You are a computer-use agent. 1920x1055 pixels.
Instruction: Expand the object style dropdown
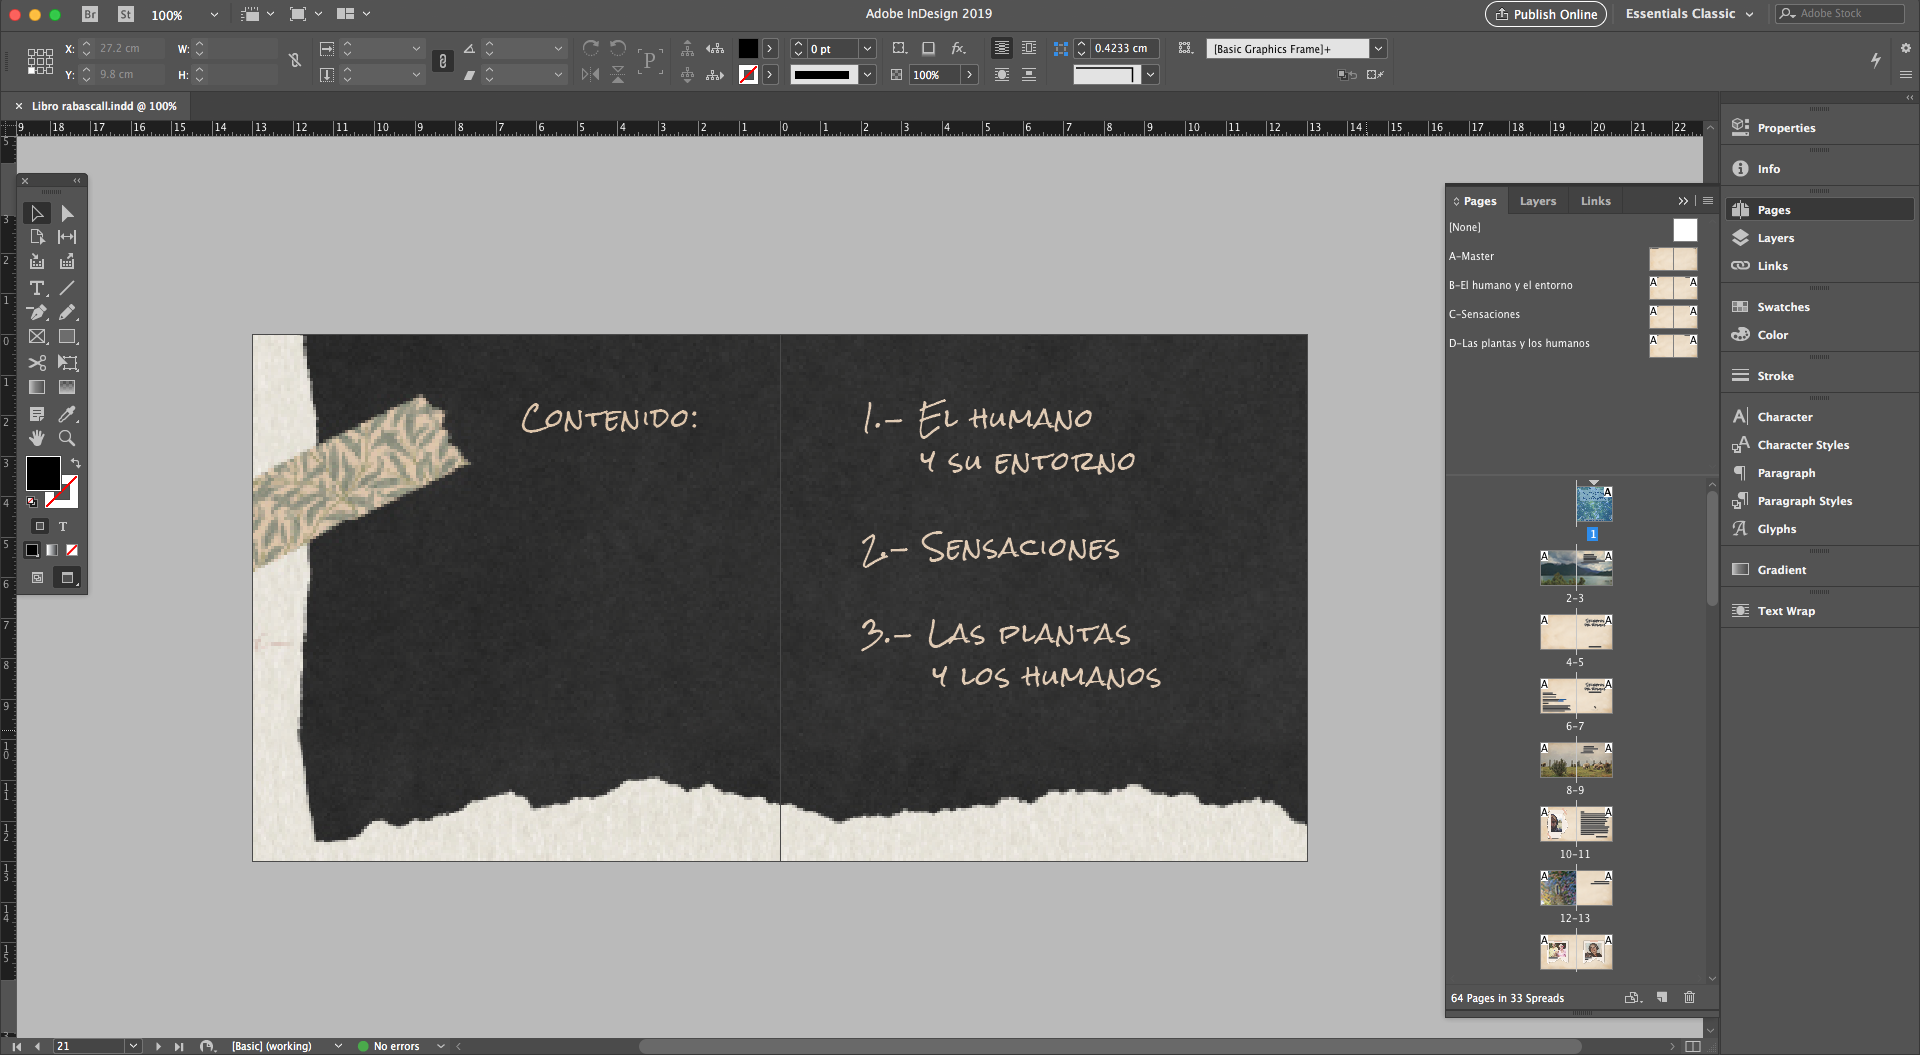point(1378,48)
